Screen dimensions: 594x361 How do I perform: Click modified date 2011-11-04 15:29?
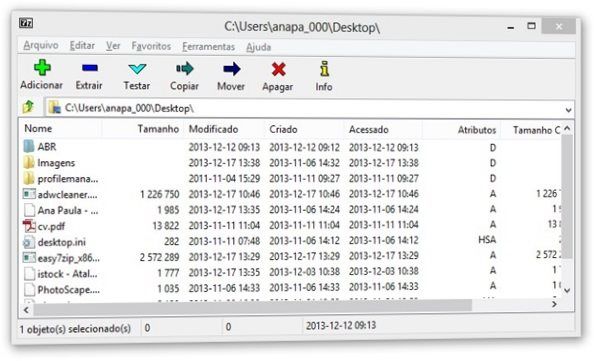(224, 178)
